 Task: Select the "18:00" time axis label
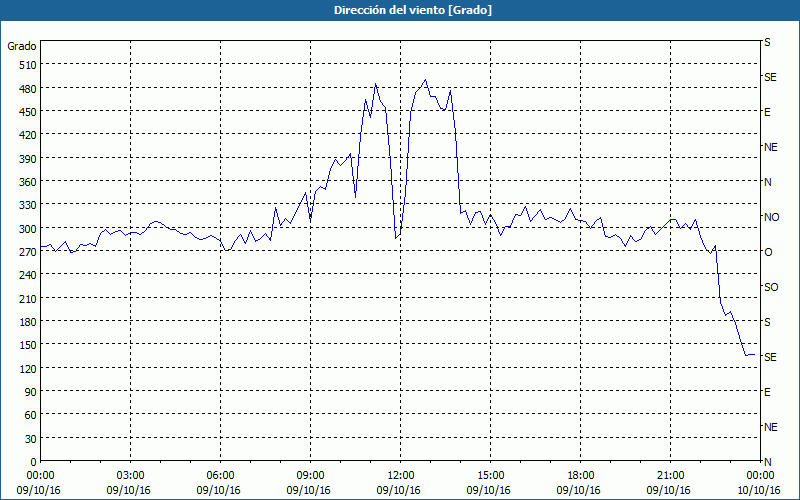(581, 475)
